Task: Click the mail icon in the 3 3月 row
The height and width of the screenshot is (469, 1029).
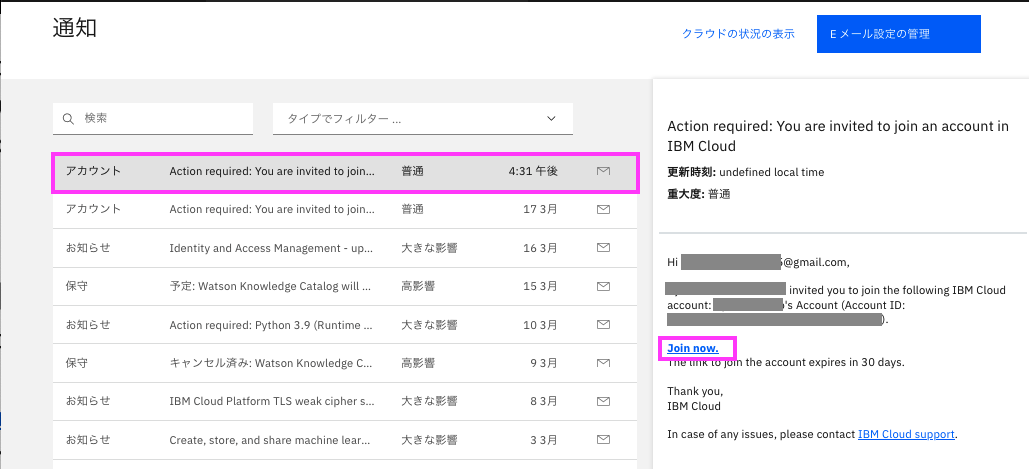Action: click(x=603, y=439)
